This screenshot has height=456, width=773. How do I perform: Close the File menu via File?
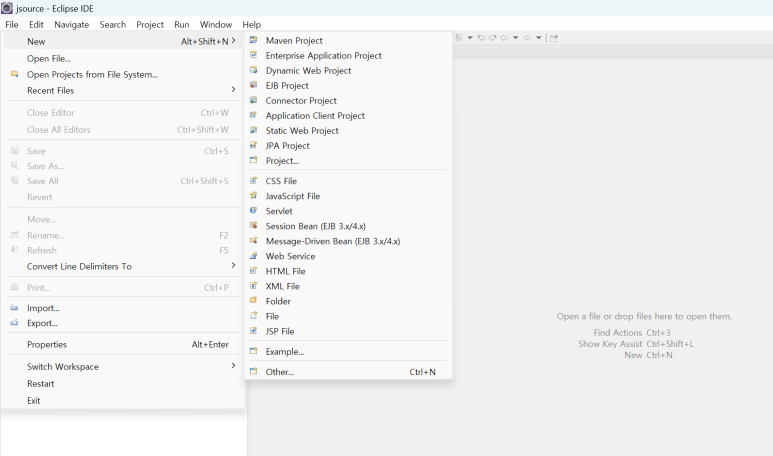12,25
